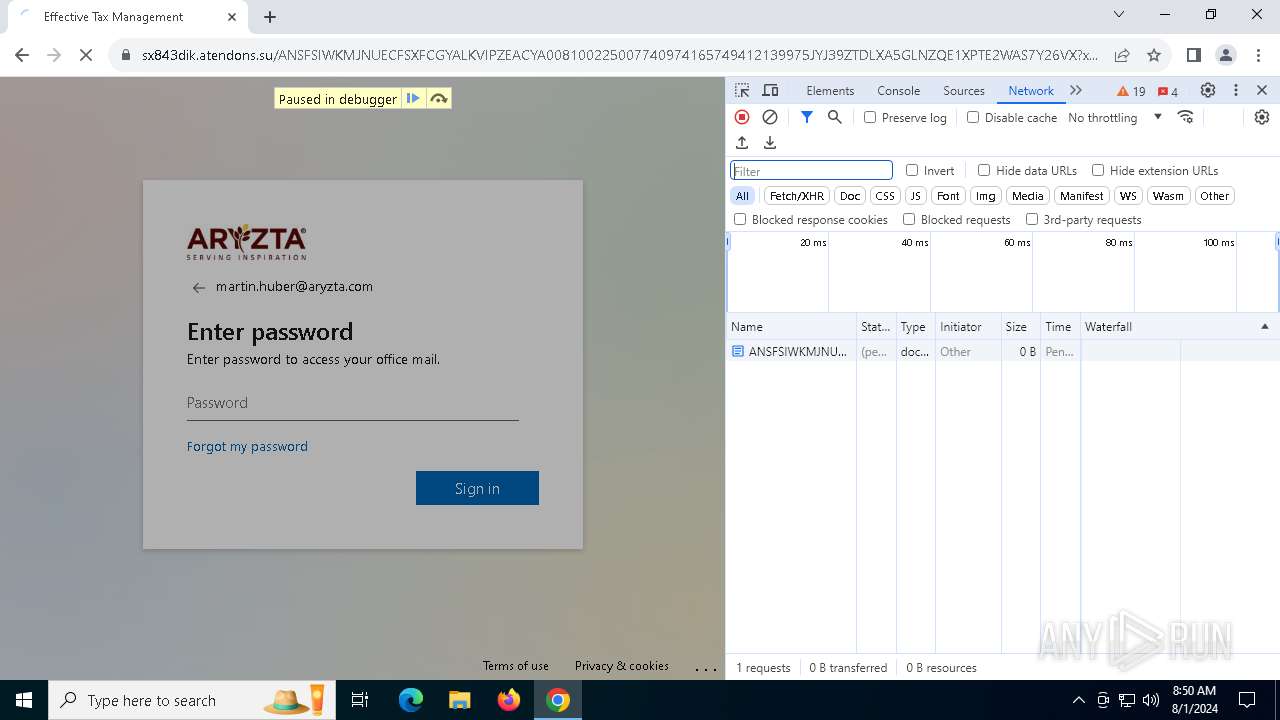Sort by the Waterfall column arrow

[x=1264, y=327]
